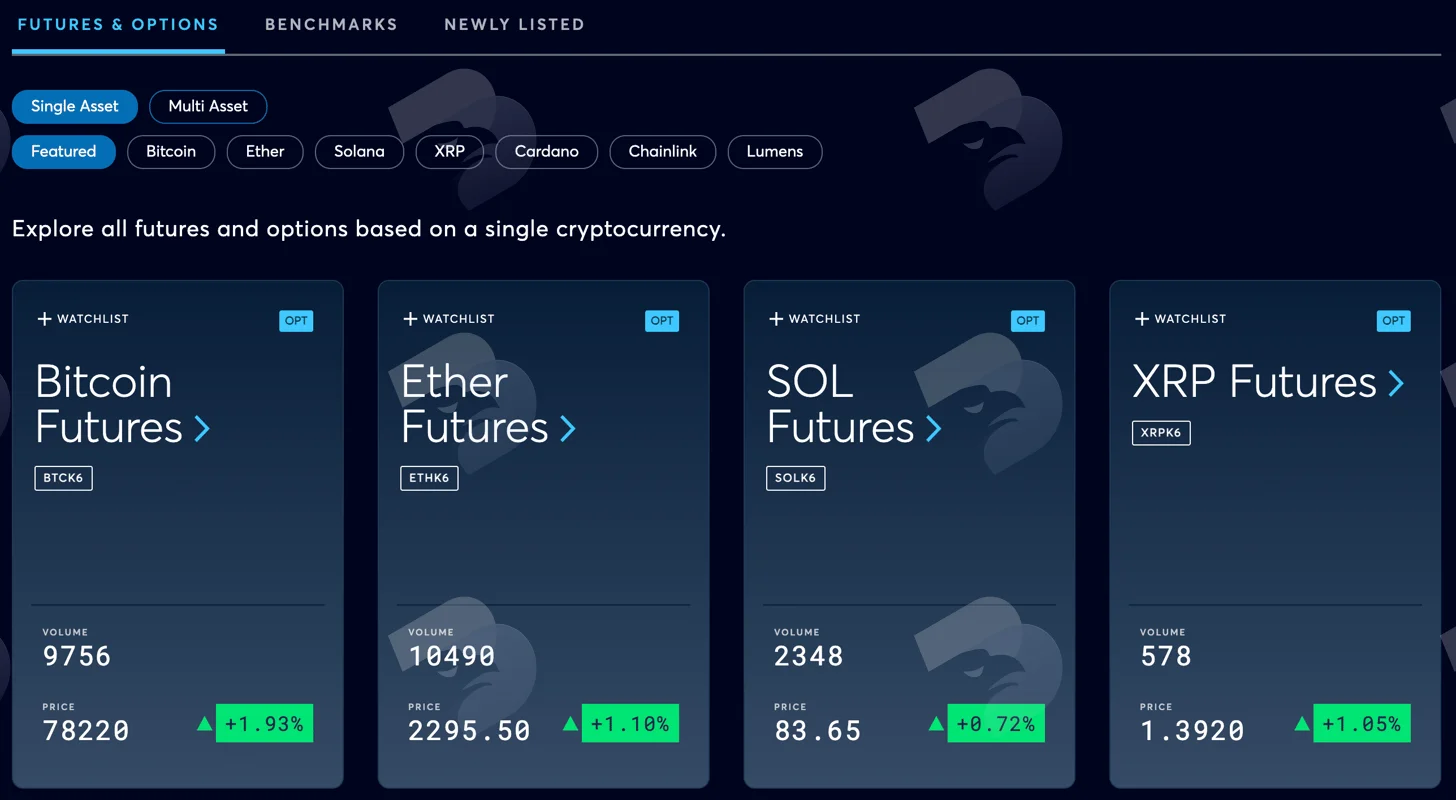Switch to the Benchmarks tab
1456x800 pixels.
click(x=331, y=24)
